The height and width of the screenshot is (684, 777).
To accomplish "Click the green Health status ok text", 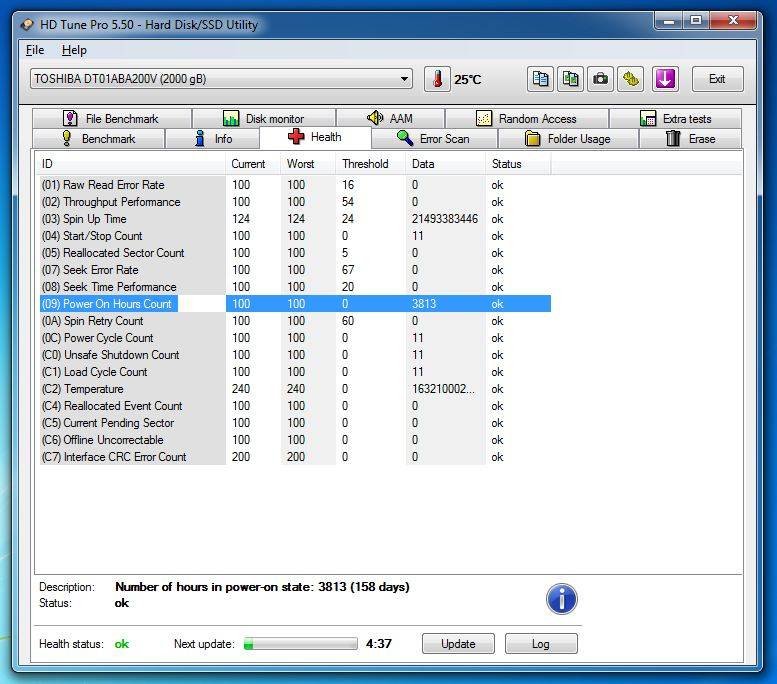I will pyautogui.click(x=122, y=643).
